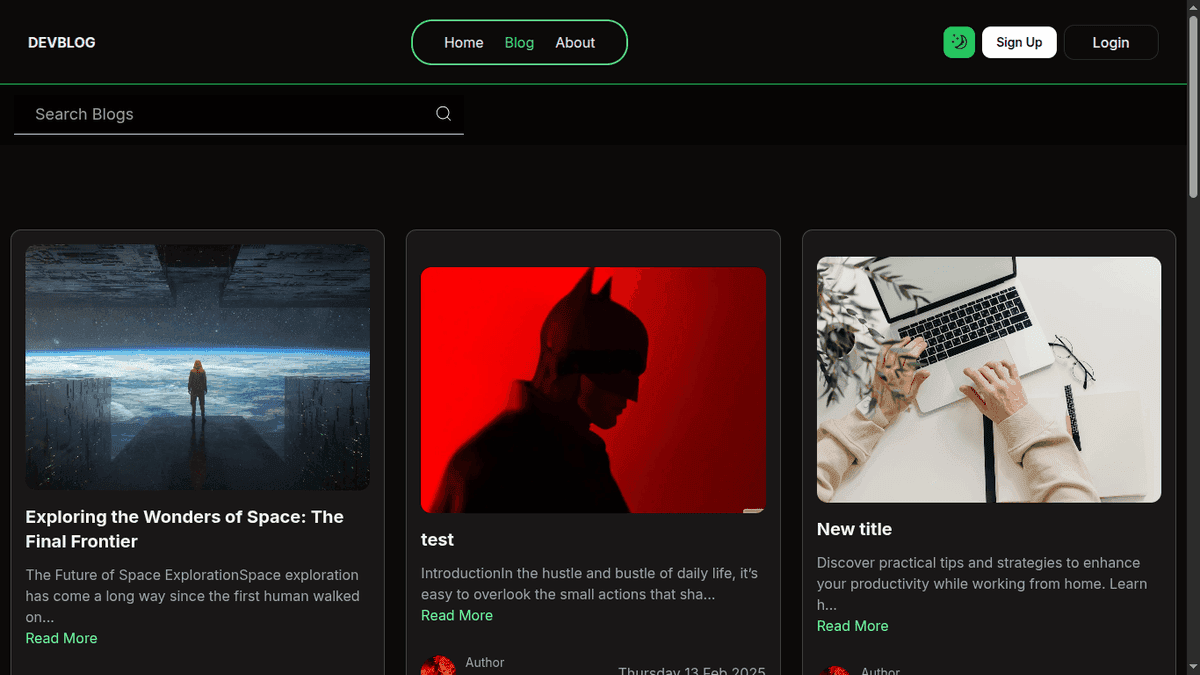The width and height of the screenshot is (1200, 675).
Task: Click the search magnifier icon
Action: coord(443,113)
